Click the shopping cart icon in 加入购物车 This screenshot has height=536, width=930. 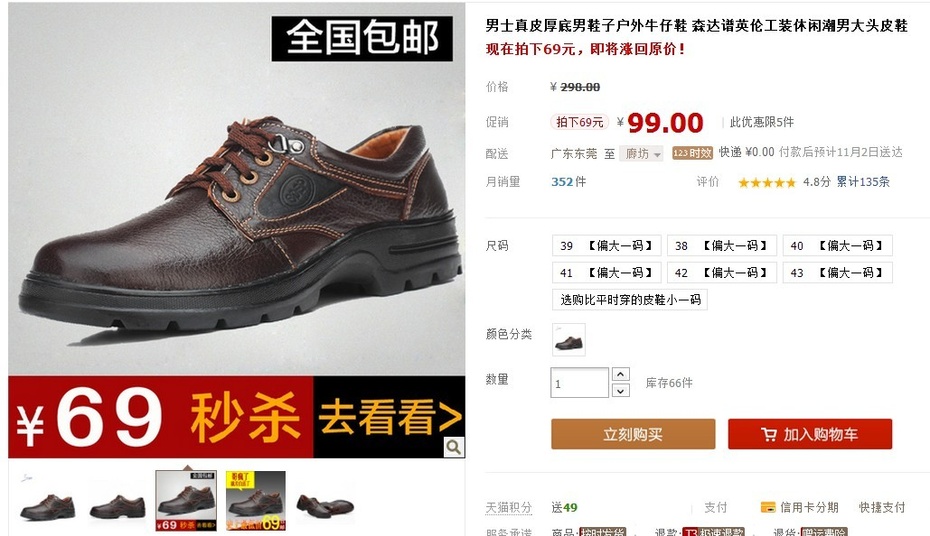tap(769, 435)
